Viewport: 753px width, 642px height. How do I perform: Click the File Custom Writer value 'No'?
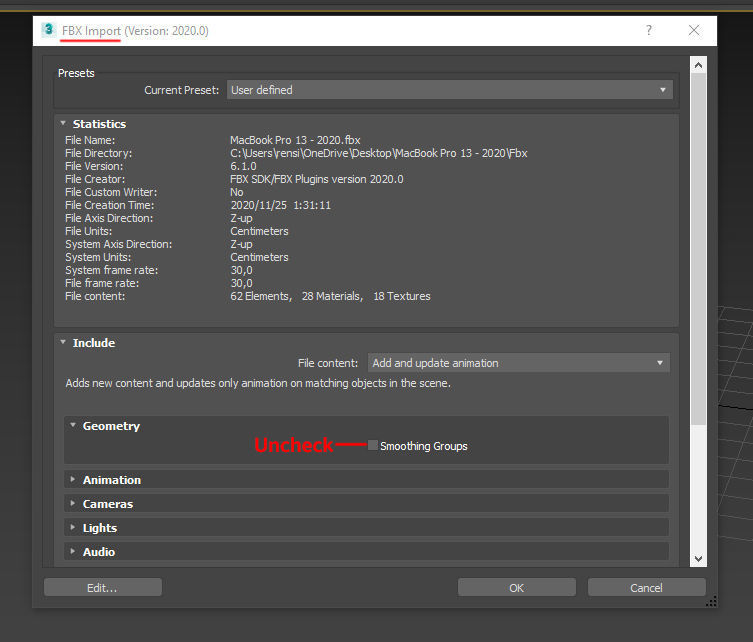pos(237,192)
